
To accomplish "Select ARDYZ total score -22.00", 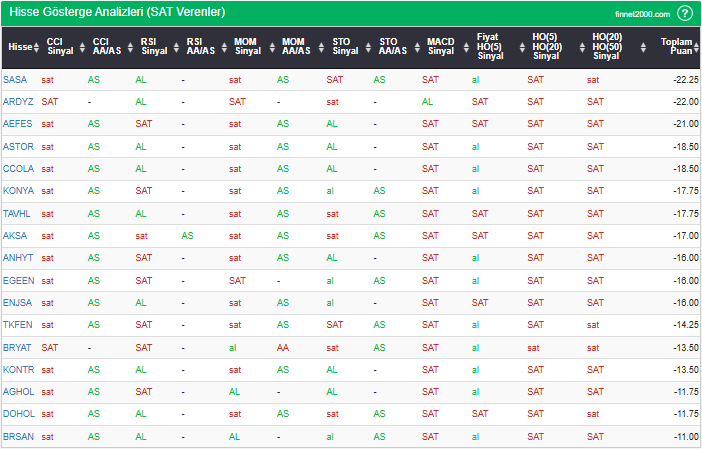I will [685, 102].
